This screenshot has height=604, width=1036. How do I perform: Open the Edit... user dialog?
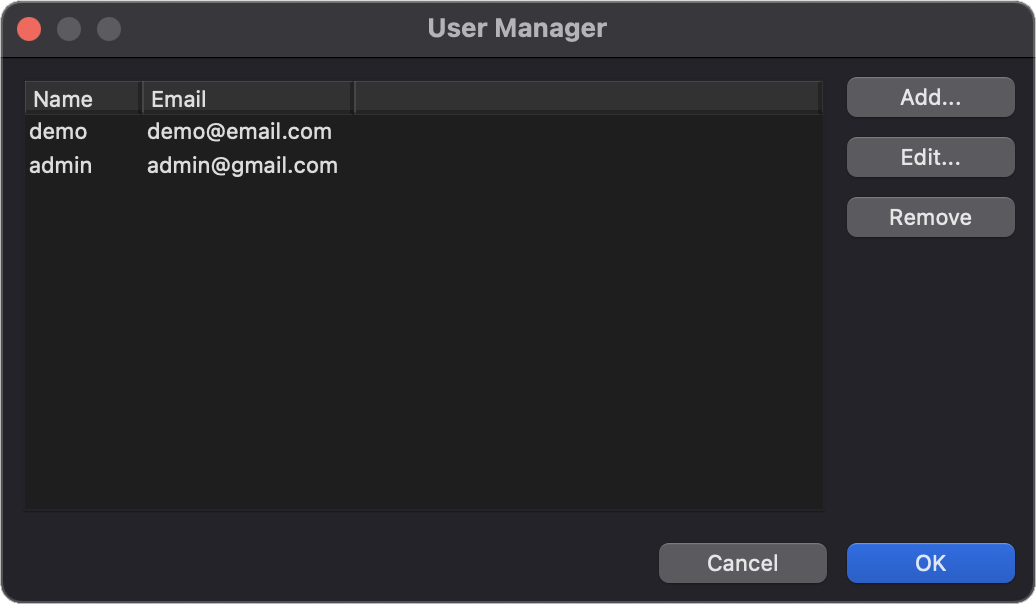tap(930, 157)
